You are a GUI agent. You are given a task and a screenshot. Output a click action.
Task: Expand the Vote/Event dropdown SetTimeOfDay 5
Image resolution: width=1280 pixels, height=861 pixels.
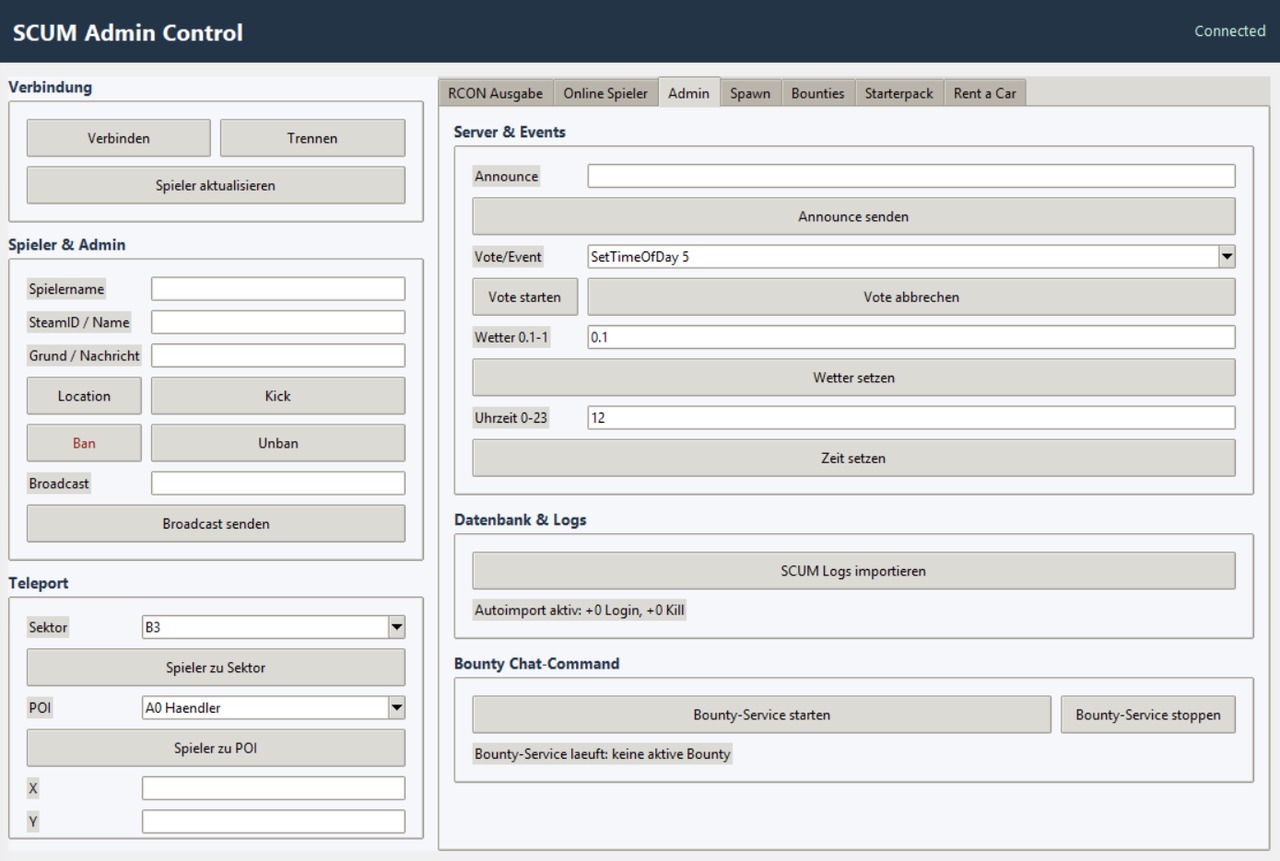point(912,257)
